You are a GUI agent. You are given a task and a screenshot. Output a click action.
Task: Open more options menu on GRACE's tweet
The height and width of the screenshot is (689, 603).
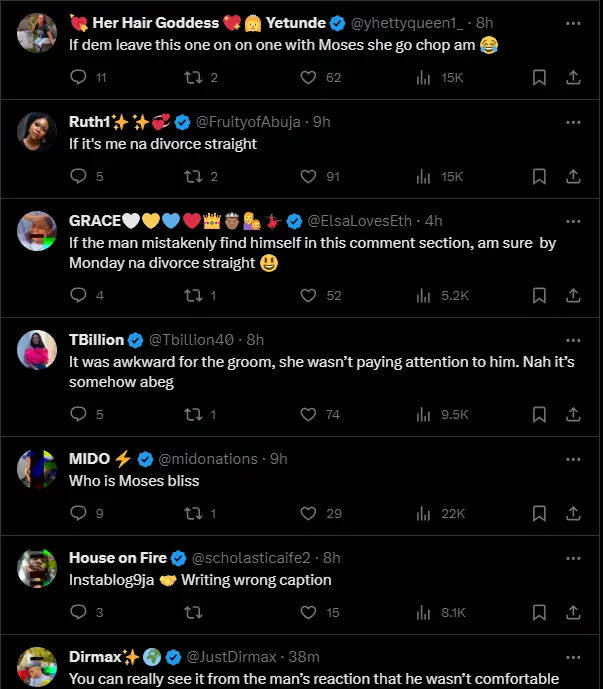point(573,221)
